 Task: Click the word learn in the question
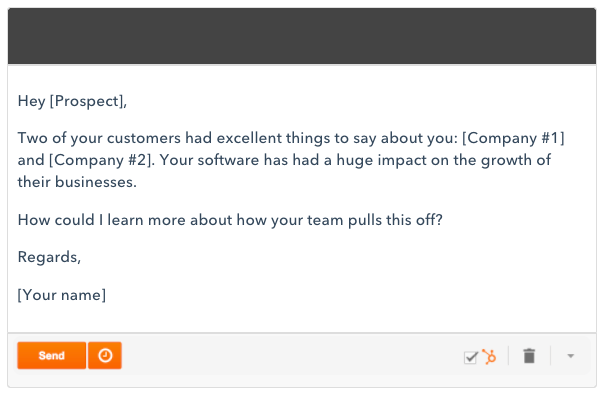tap(125, 220)
